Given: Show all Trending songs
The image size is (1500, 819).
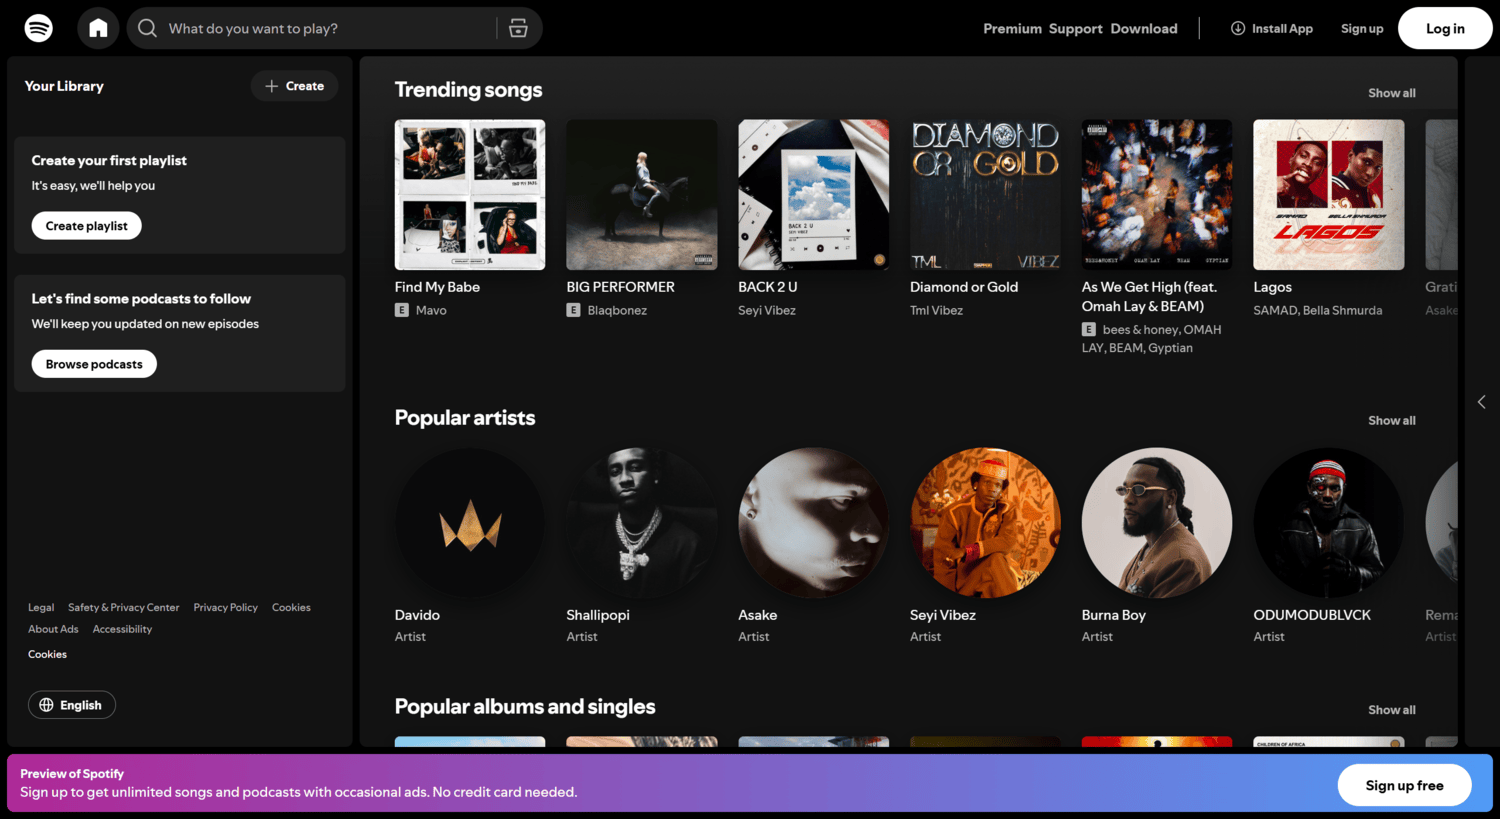Looking at the screenshot, I should (x=1392, y=93).
